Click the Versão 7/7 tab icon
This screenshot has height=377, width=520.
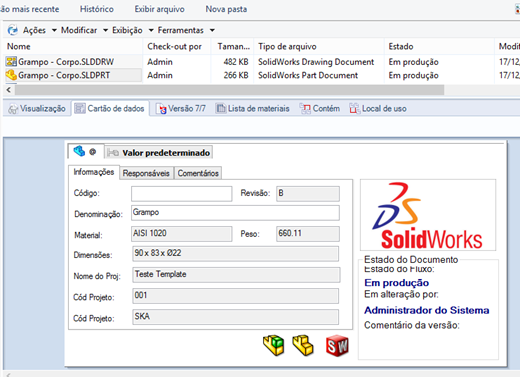tap(161, 109)
